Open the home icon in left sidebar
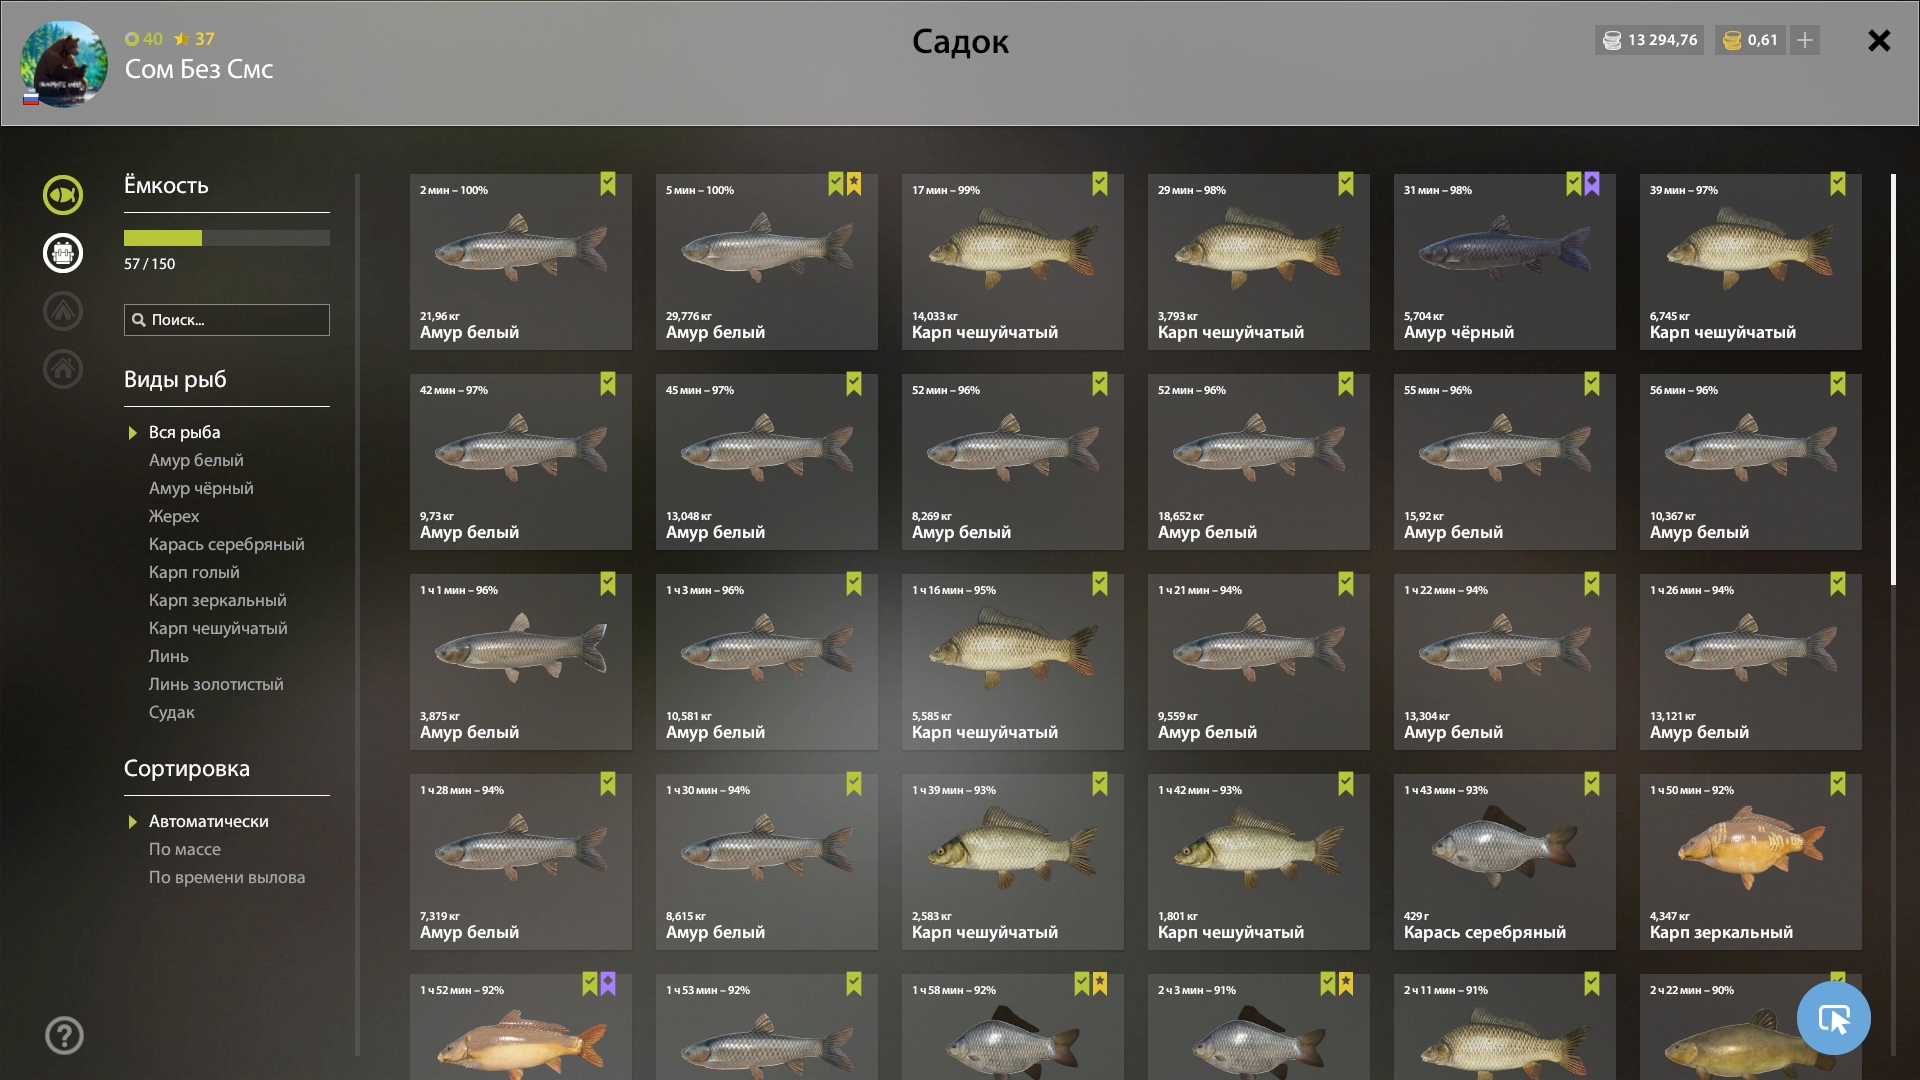 coord(62,369)
